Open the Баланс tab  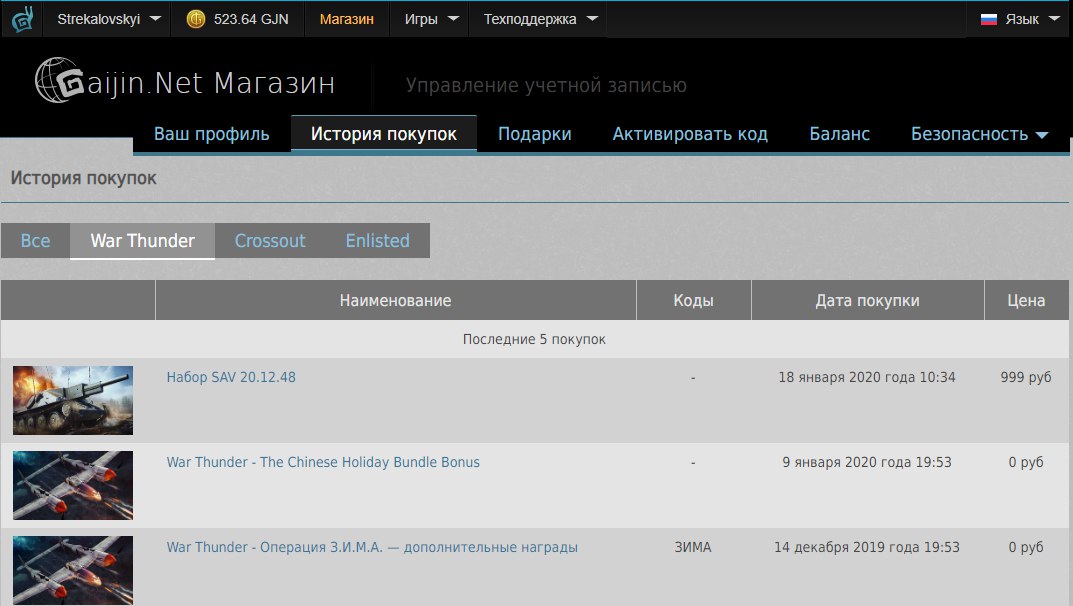[x=840, y=134]
